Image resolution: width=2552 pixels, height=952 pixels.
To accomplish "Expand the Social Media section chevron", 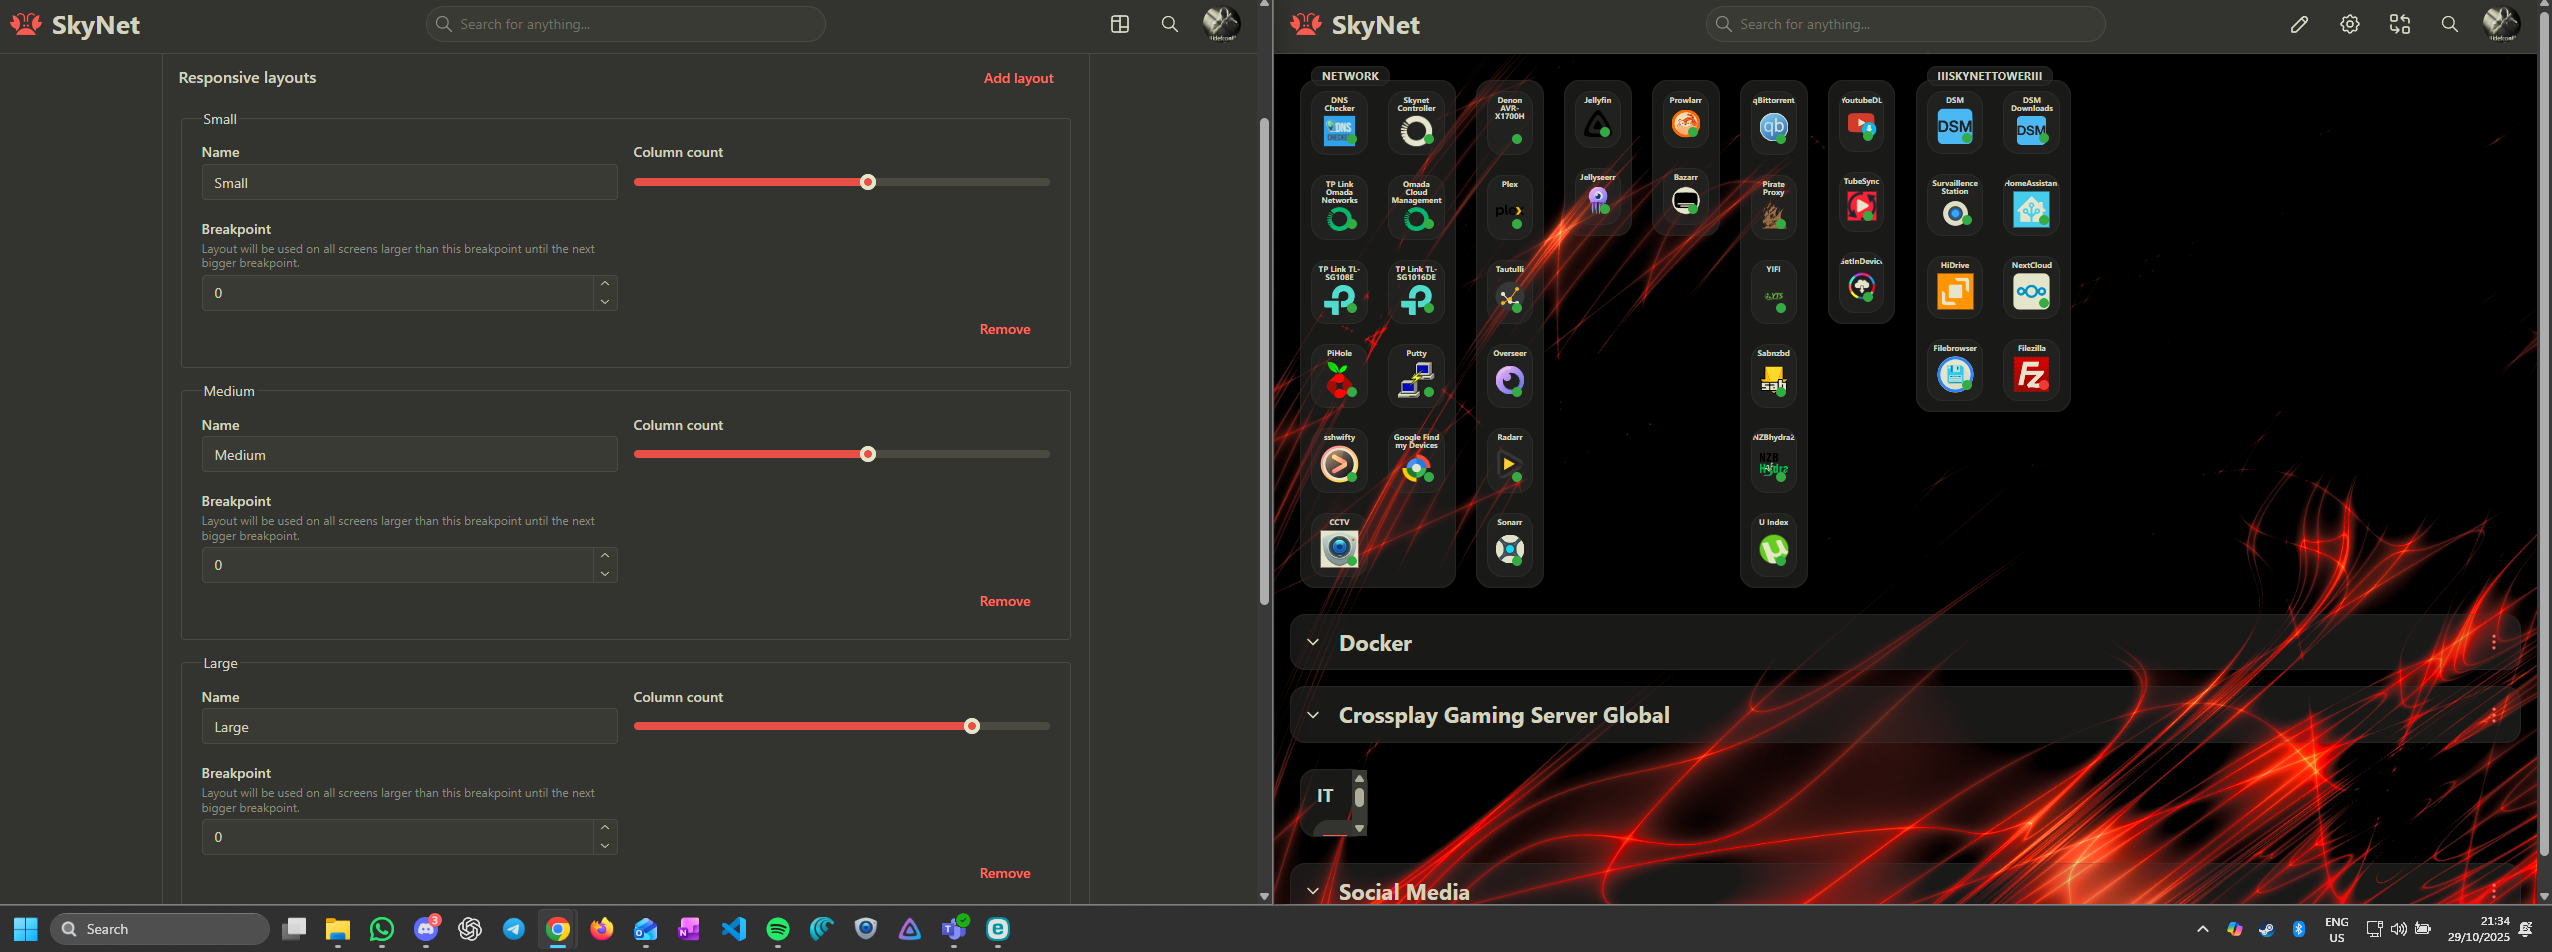I will (1313, 891).
